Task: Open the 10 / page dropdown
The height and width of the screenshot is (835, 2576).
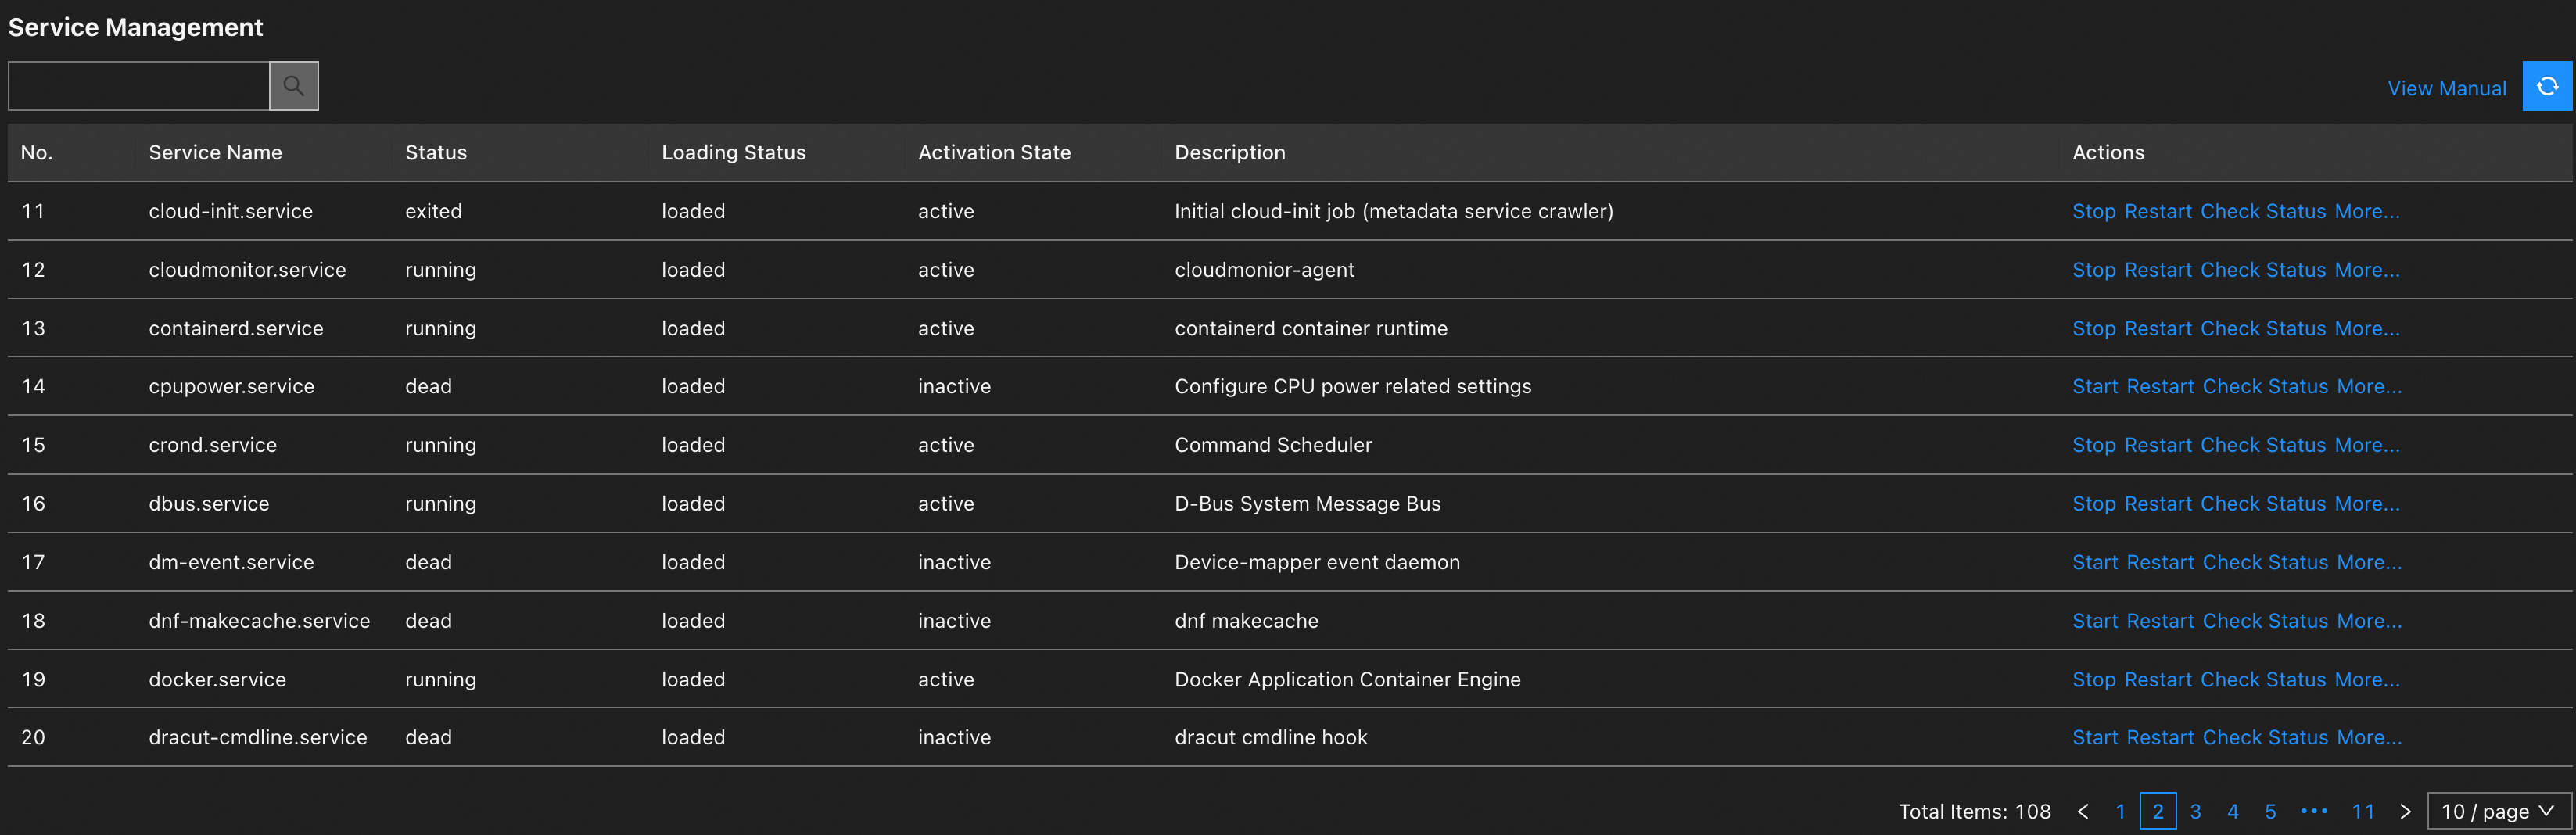Action: tap(2497, 811)
